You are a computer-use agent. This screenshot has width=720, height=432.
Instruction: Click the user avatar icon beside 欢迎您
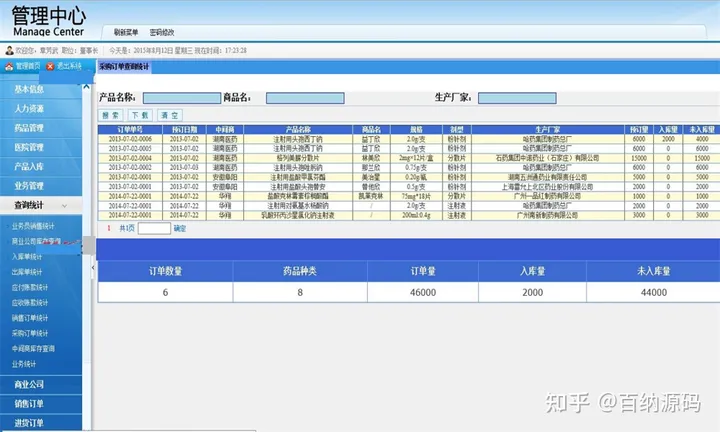(x=8, y=49)
